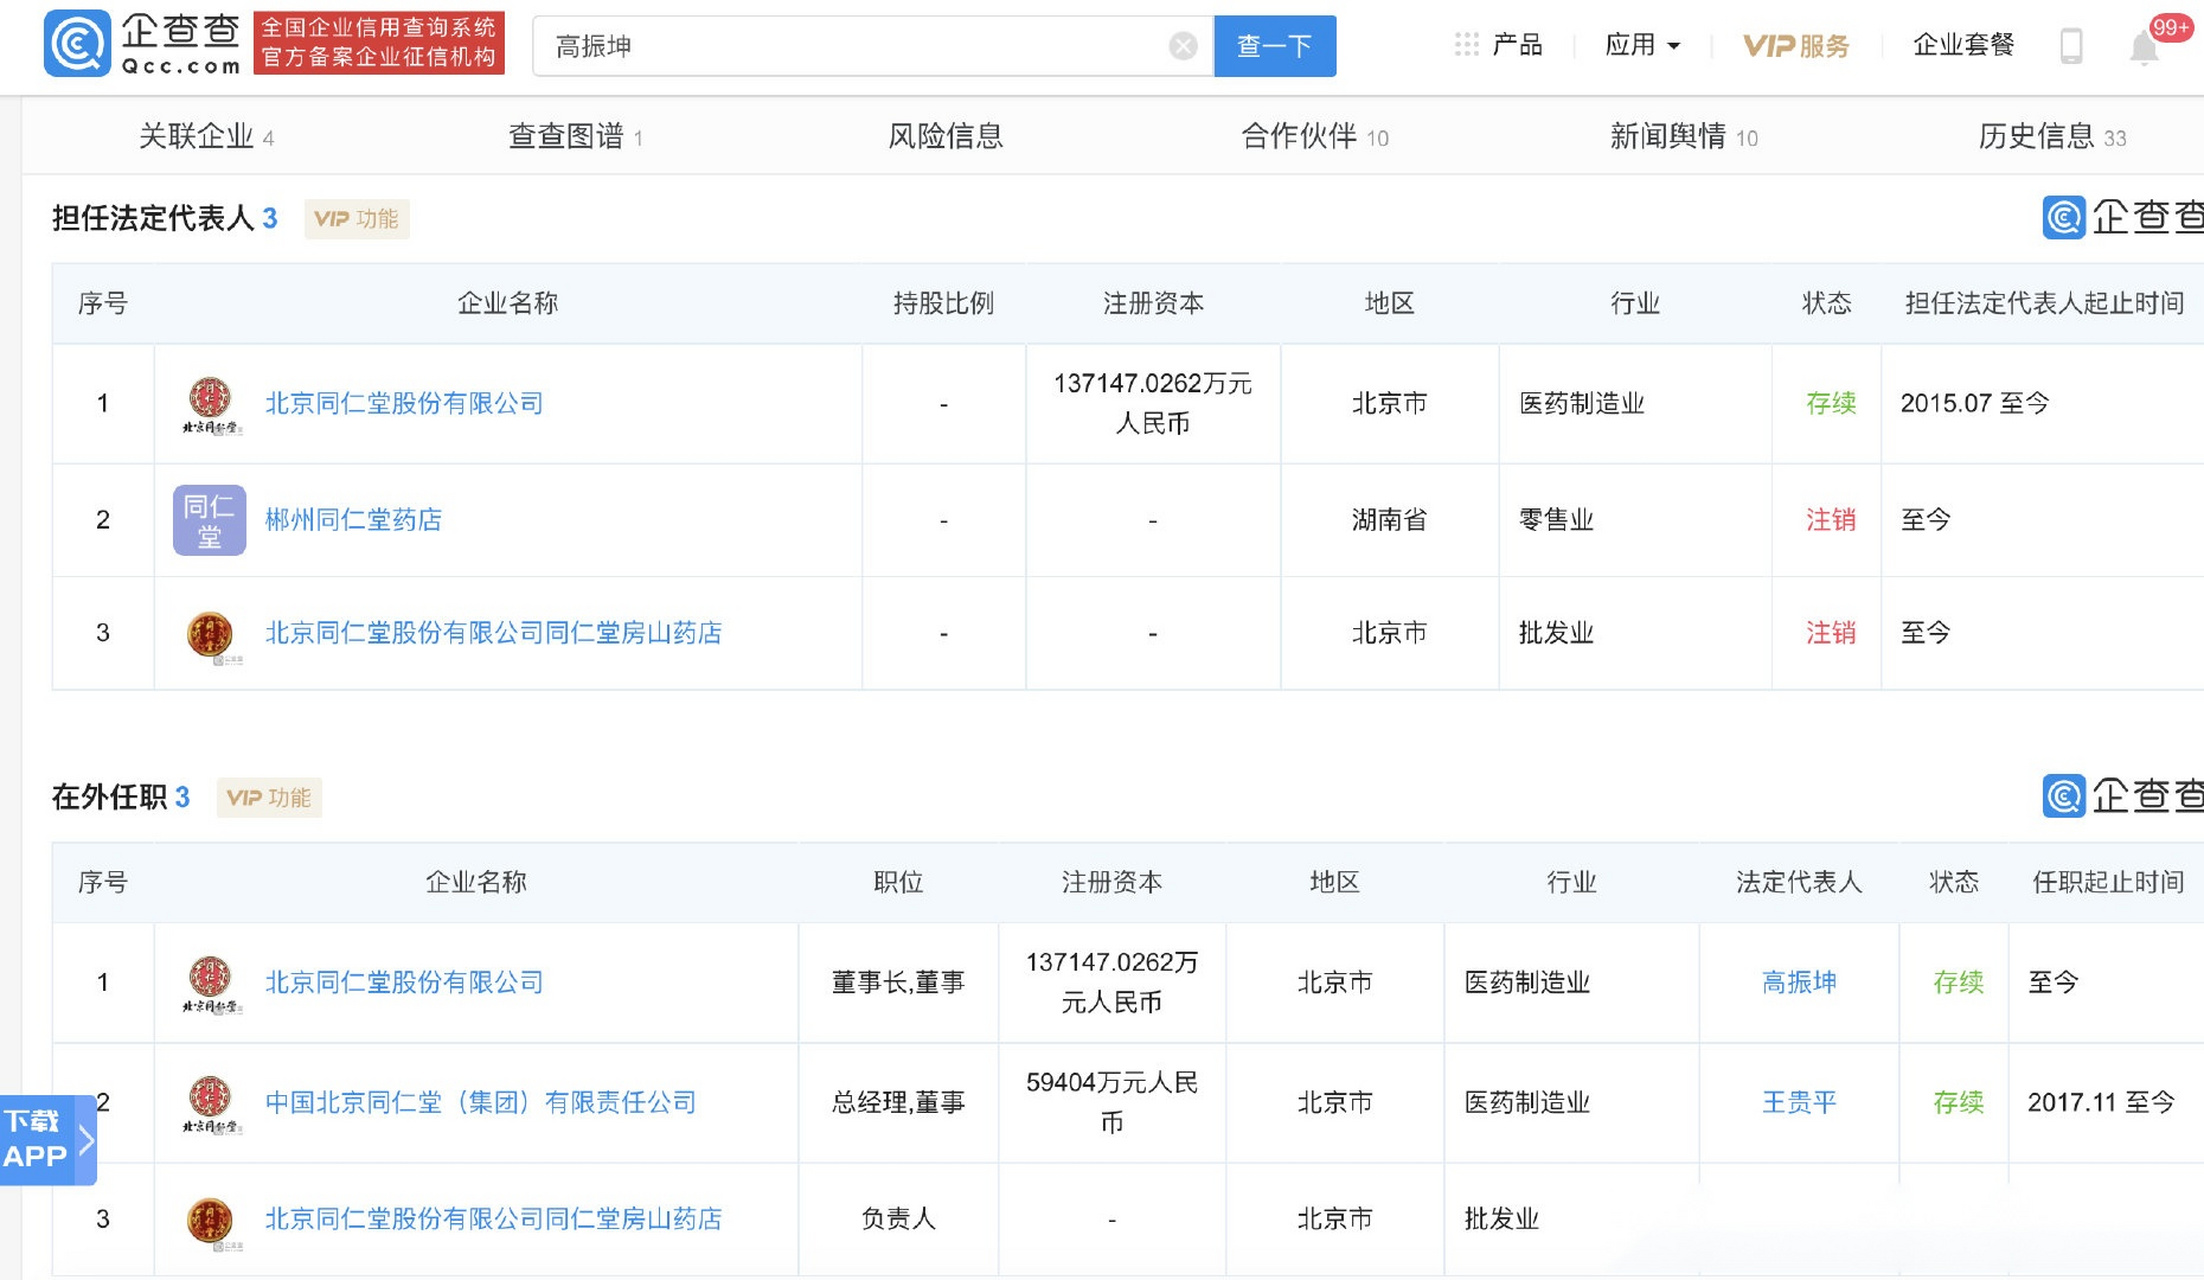
Task: Open 郴州同仁堂药店 link
Action: [353, 520]
